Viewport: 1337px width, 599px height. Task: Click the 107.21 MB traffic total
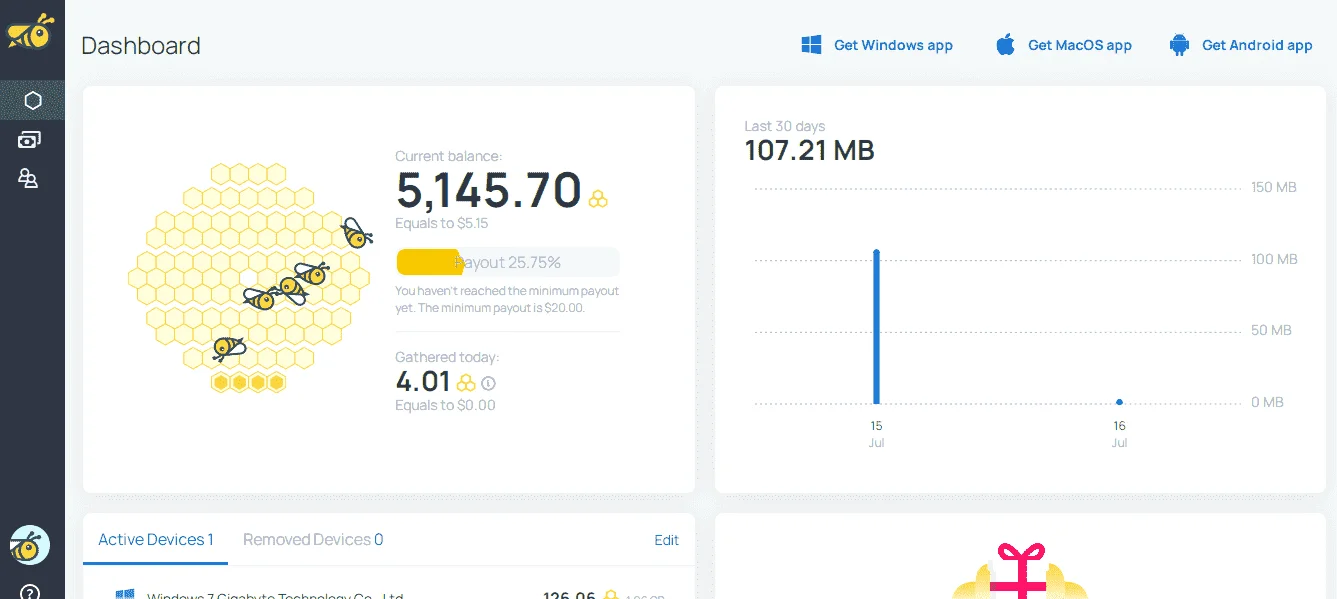tap(810, 151)
